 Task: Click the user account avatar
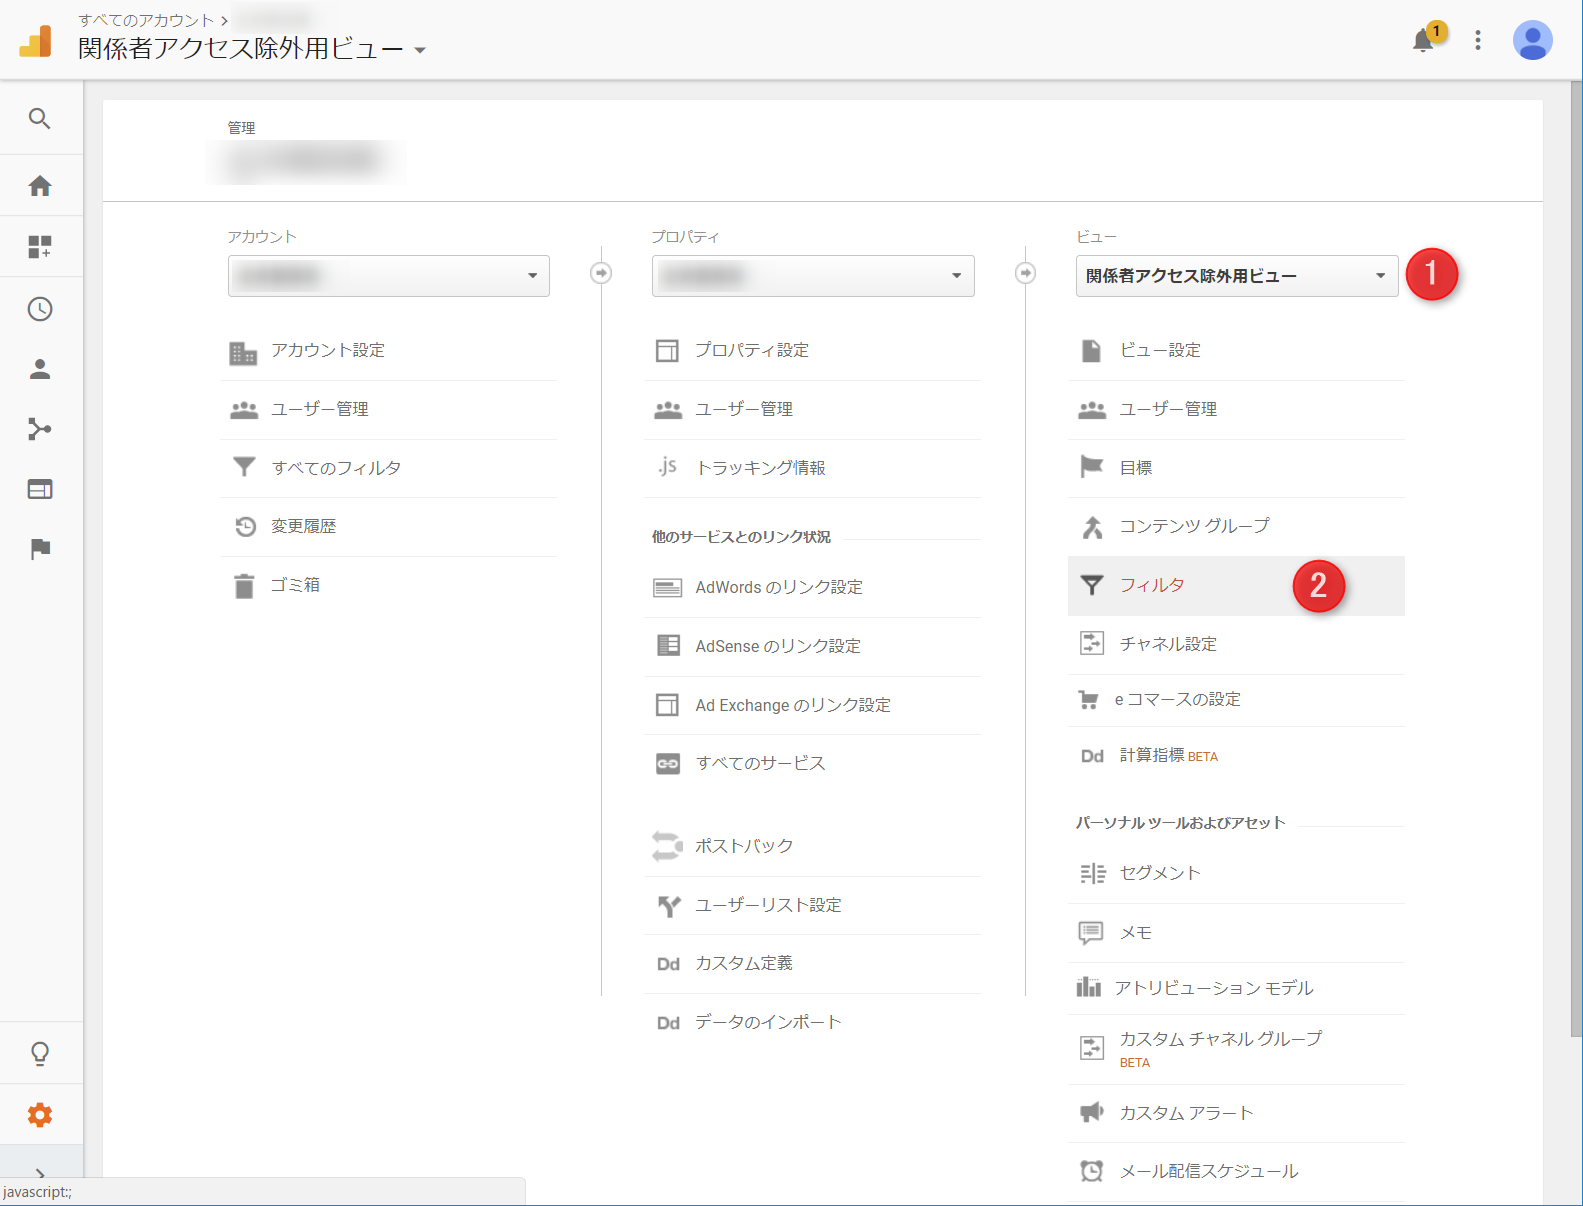tap(1531, 41)
